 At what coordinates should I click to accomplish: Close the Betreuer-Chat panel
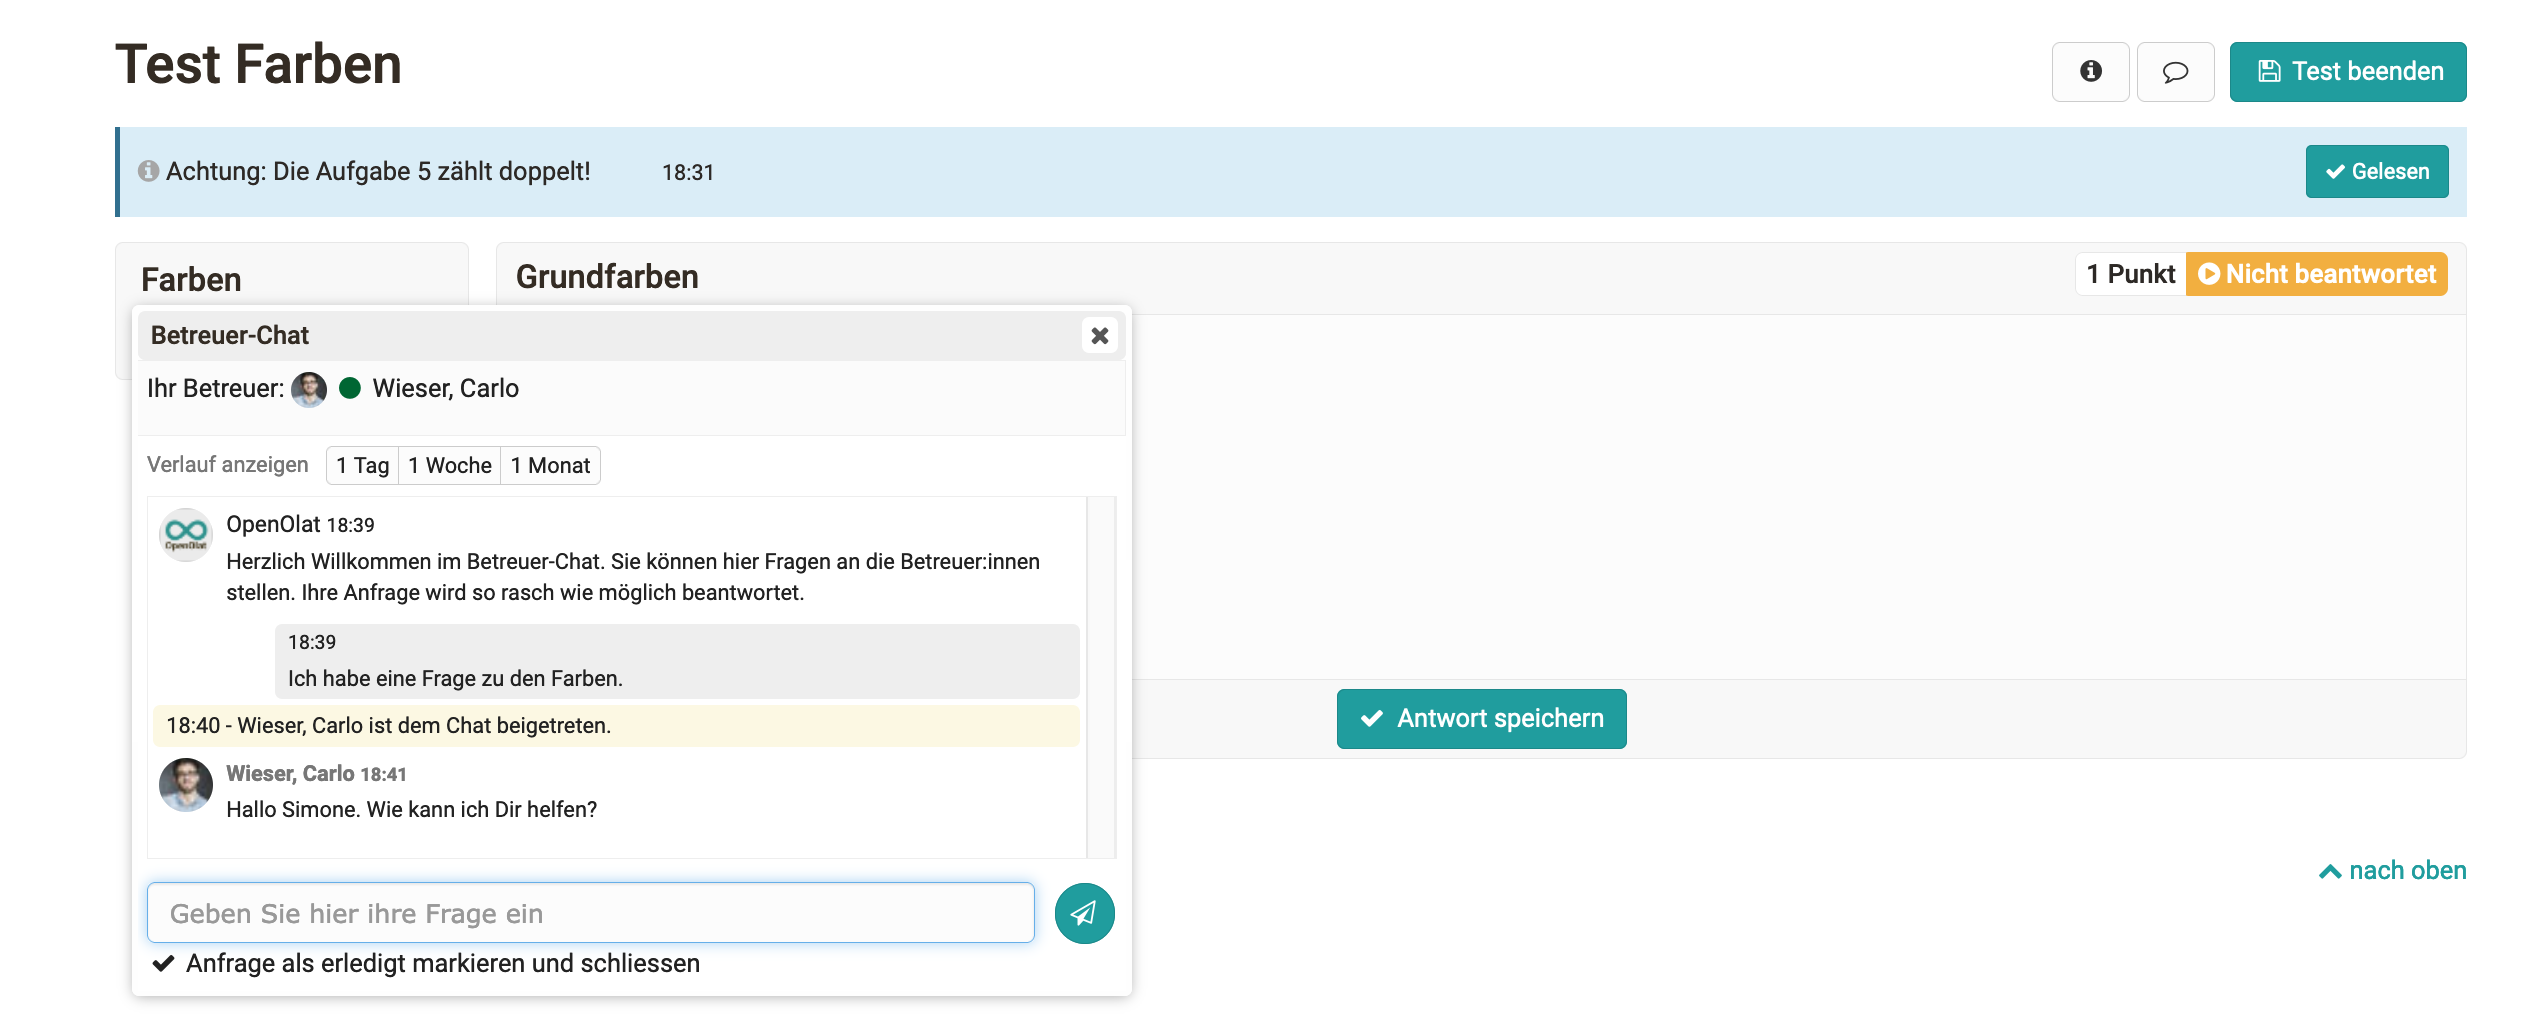click(x=1099, y=336)
